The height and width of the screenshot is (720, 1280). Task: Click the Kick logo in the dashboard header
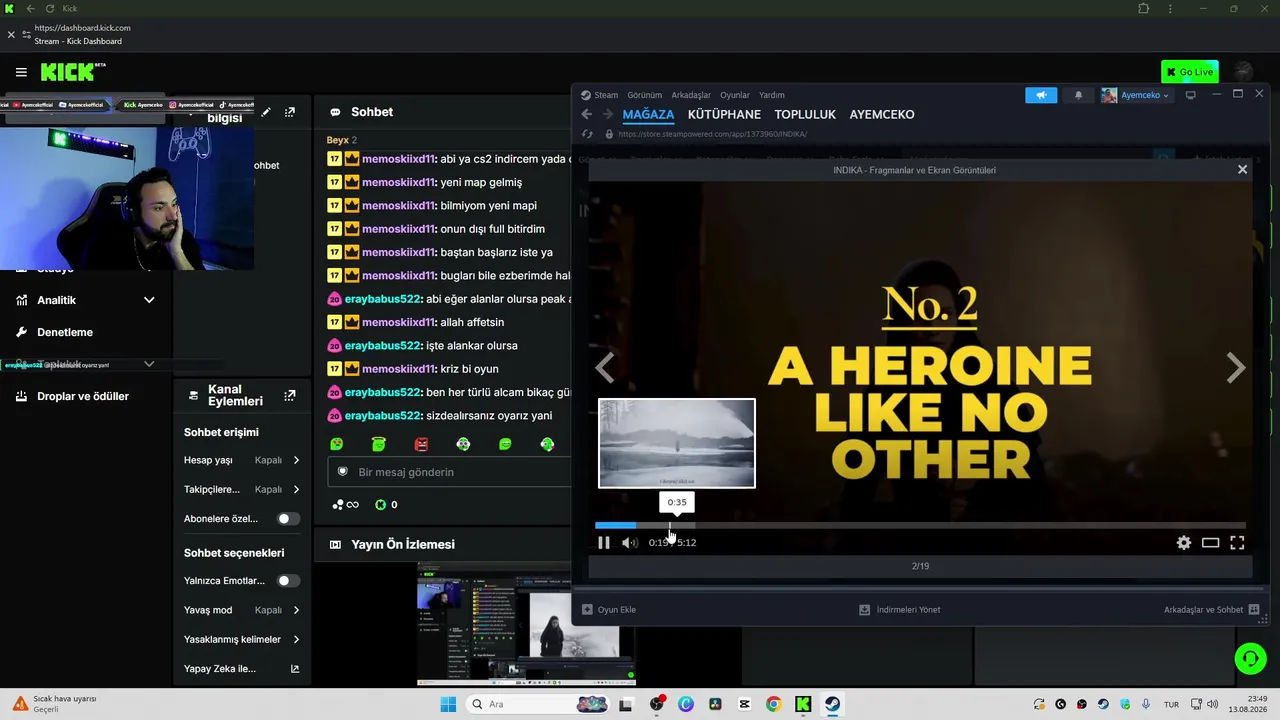[x=73, y=72]
